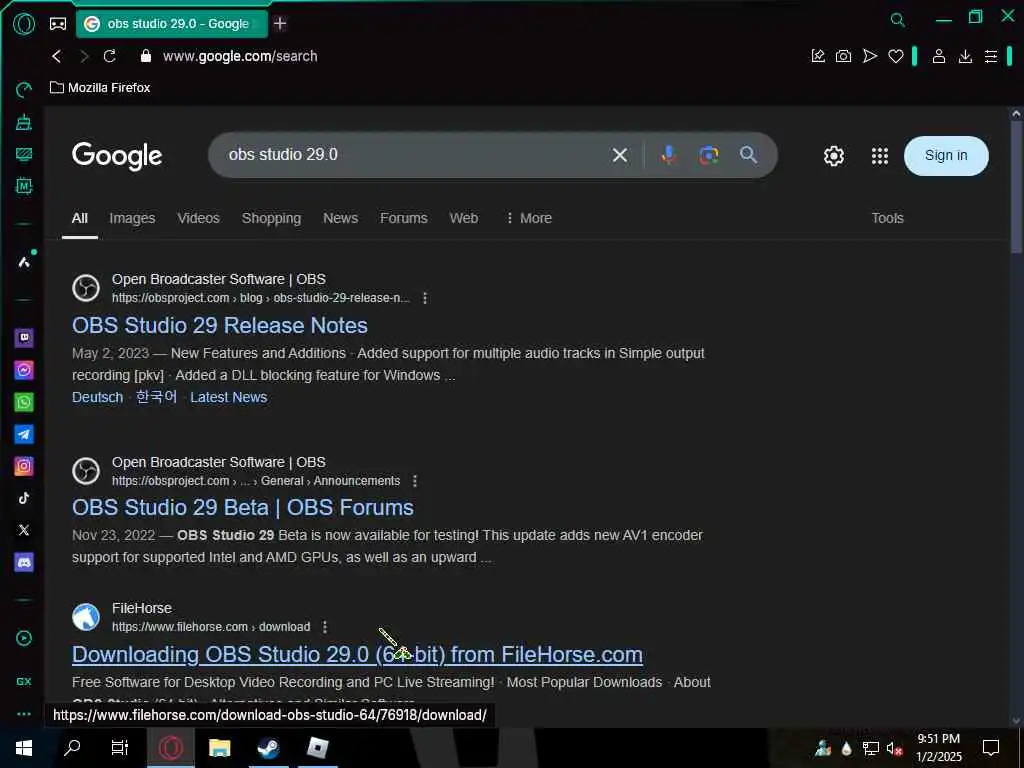Viewport: 1024px width, 768px height.
Task: Search open tabs via magnifier icon
Action: click(898, 20)
